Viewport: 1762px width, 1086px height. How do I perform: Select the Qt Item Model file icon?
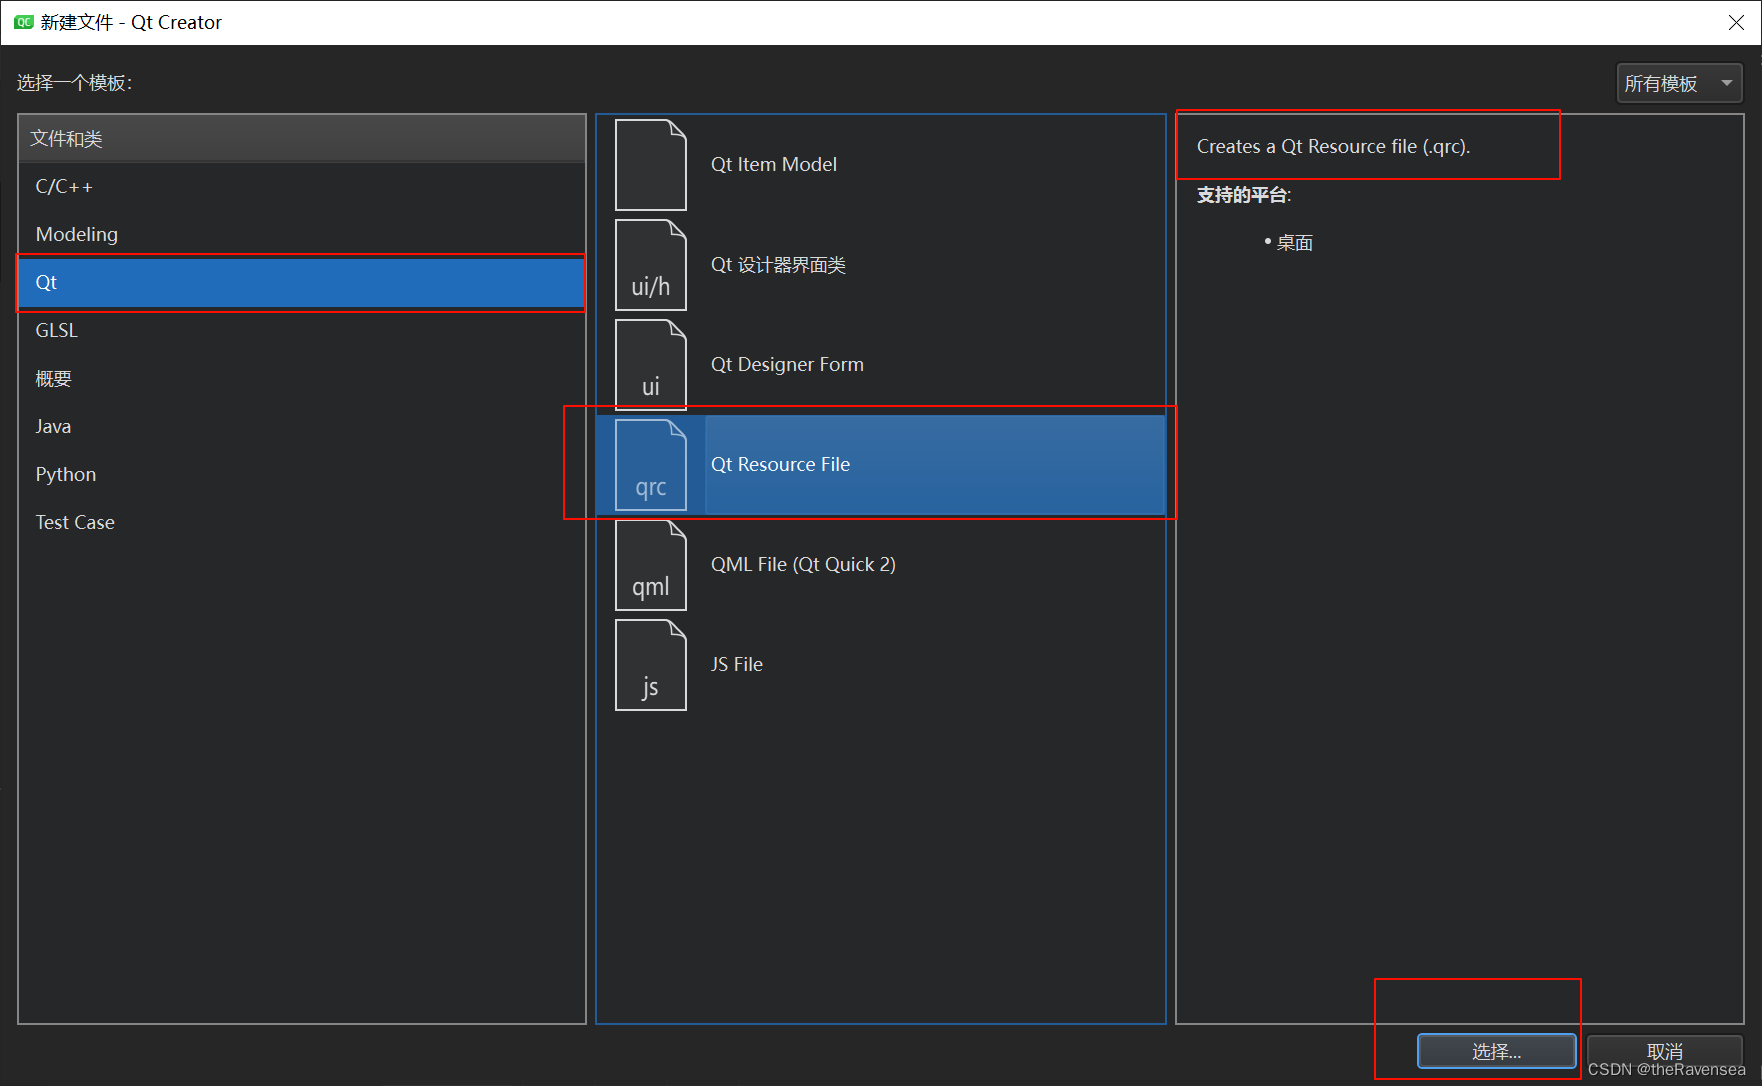[x=650, y=165]
